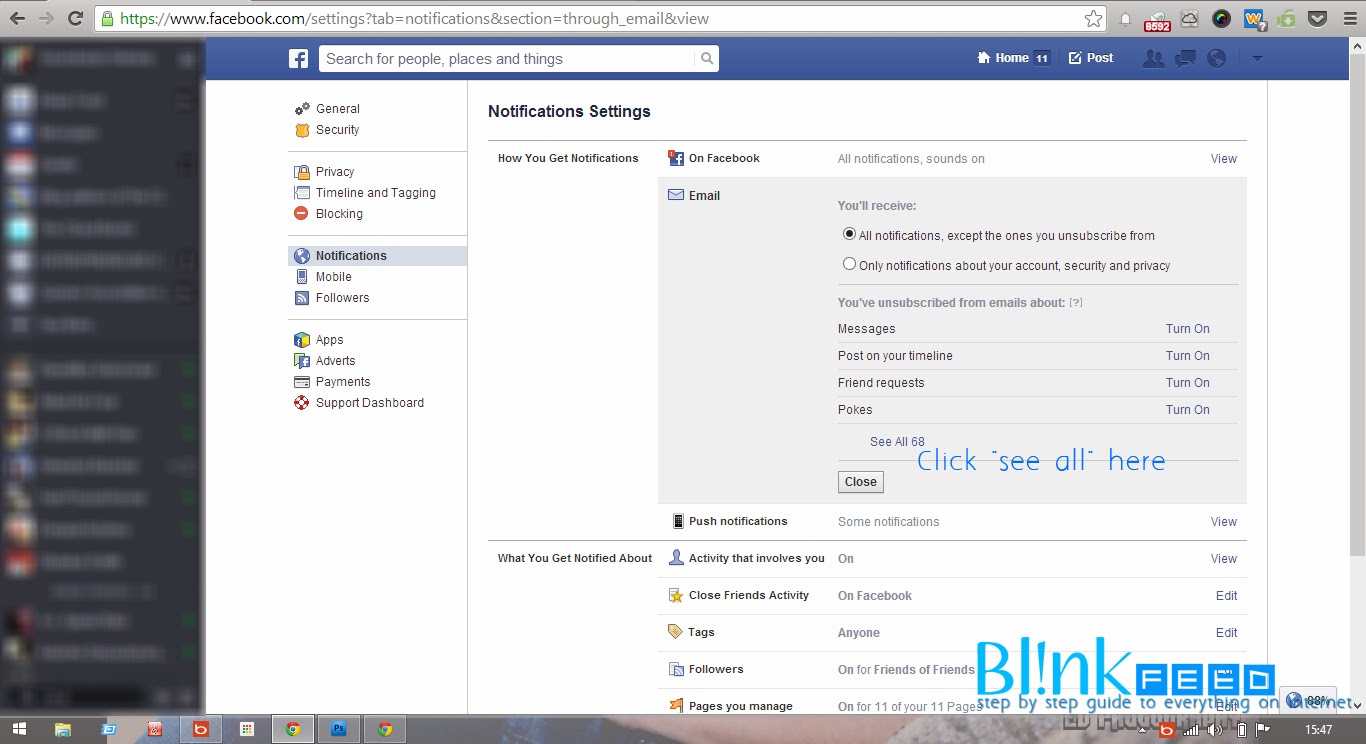Turn On email notifications for Messages

pyautogui.click(x=1187, y=329)
